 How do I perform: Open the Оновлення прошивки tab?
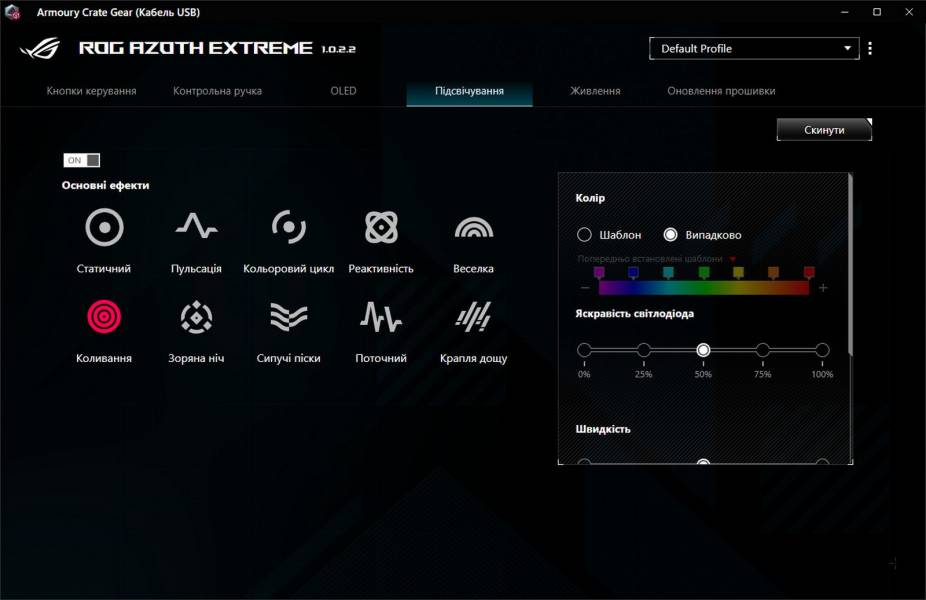point(722,89)
